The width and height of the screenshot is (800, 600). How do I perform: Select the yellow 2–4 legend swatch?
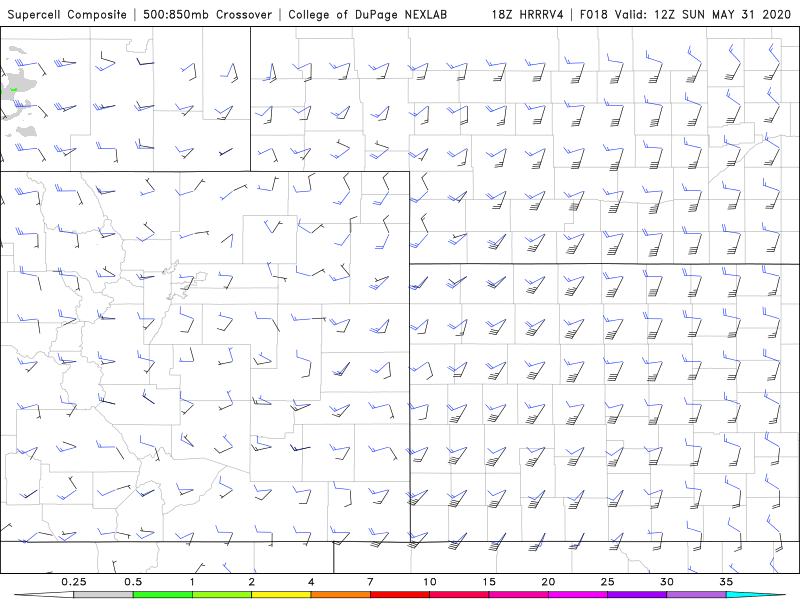pyautogui.click(x=281, y=595)
